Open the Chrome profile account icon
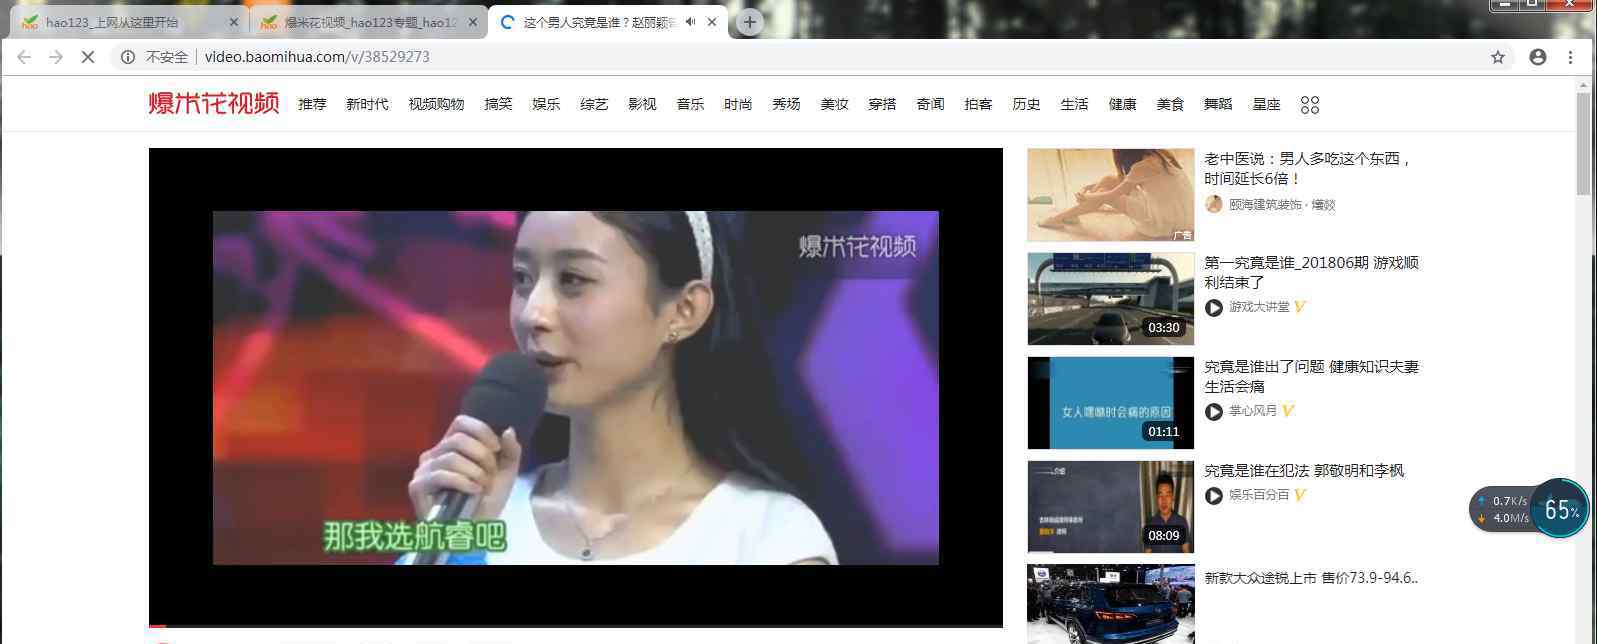Image resolution: width=1597 pixels, height=644 pixels. (x=1538, y=57)
